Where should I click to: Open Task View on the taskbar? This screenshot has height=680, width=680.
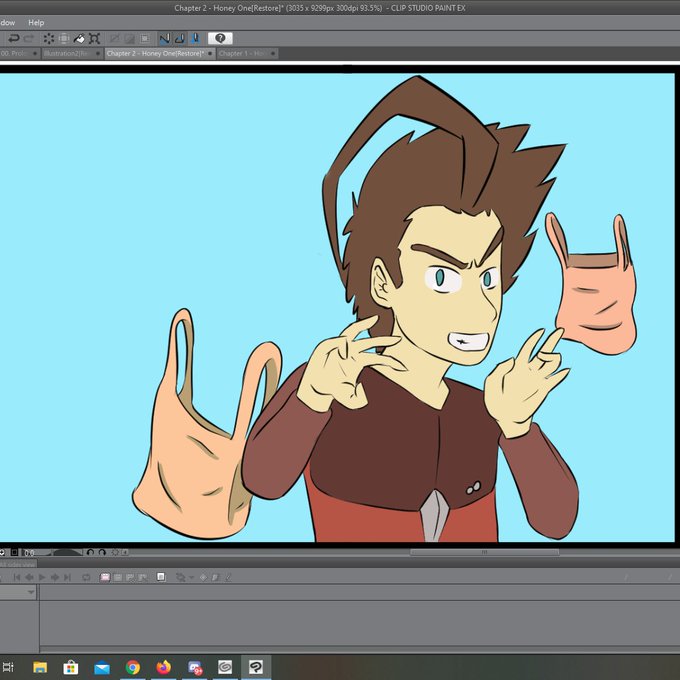point(9,667)
